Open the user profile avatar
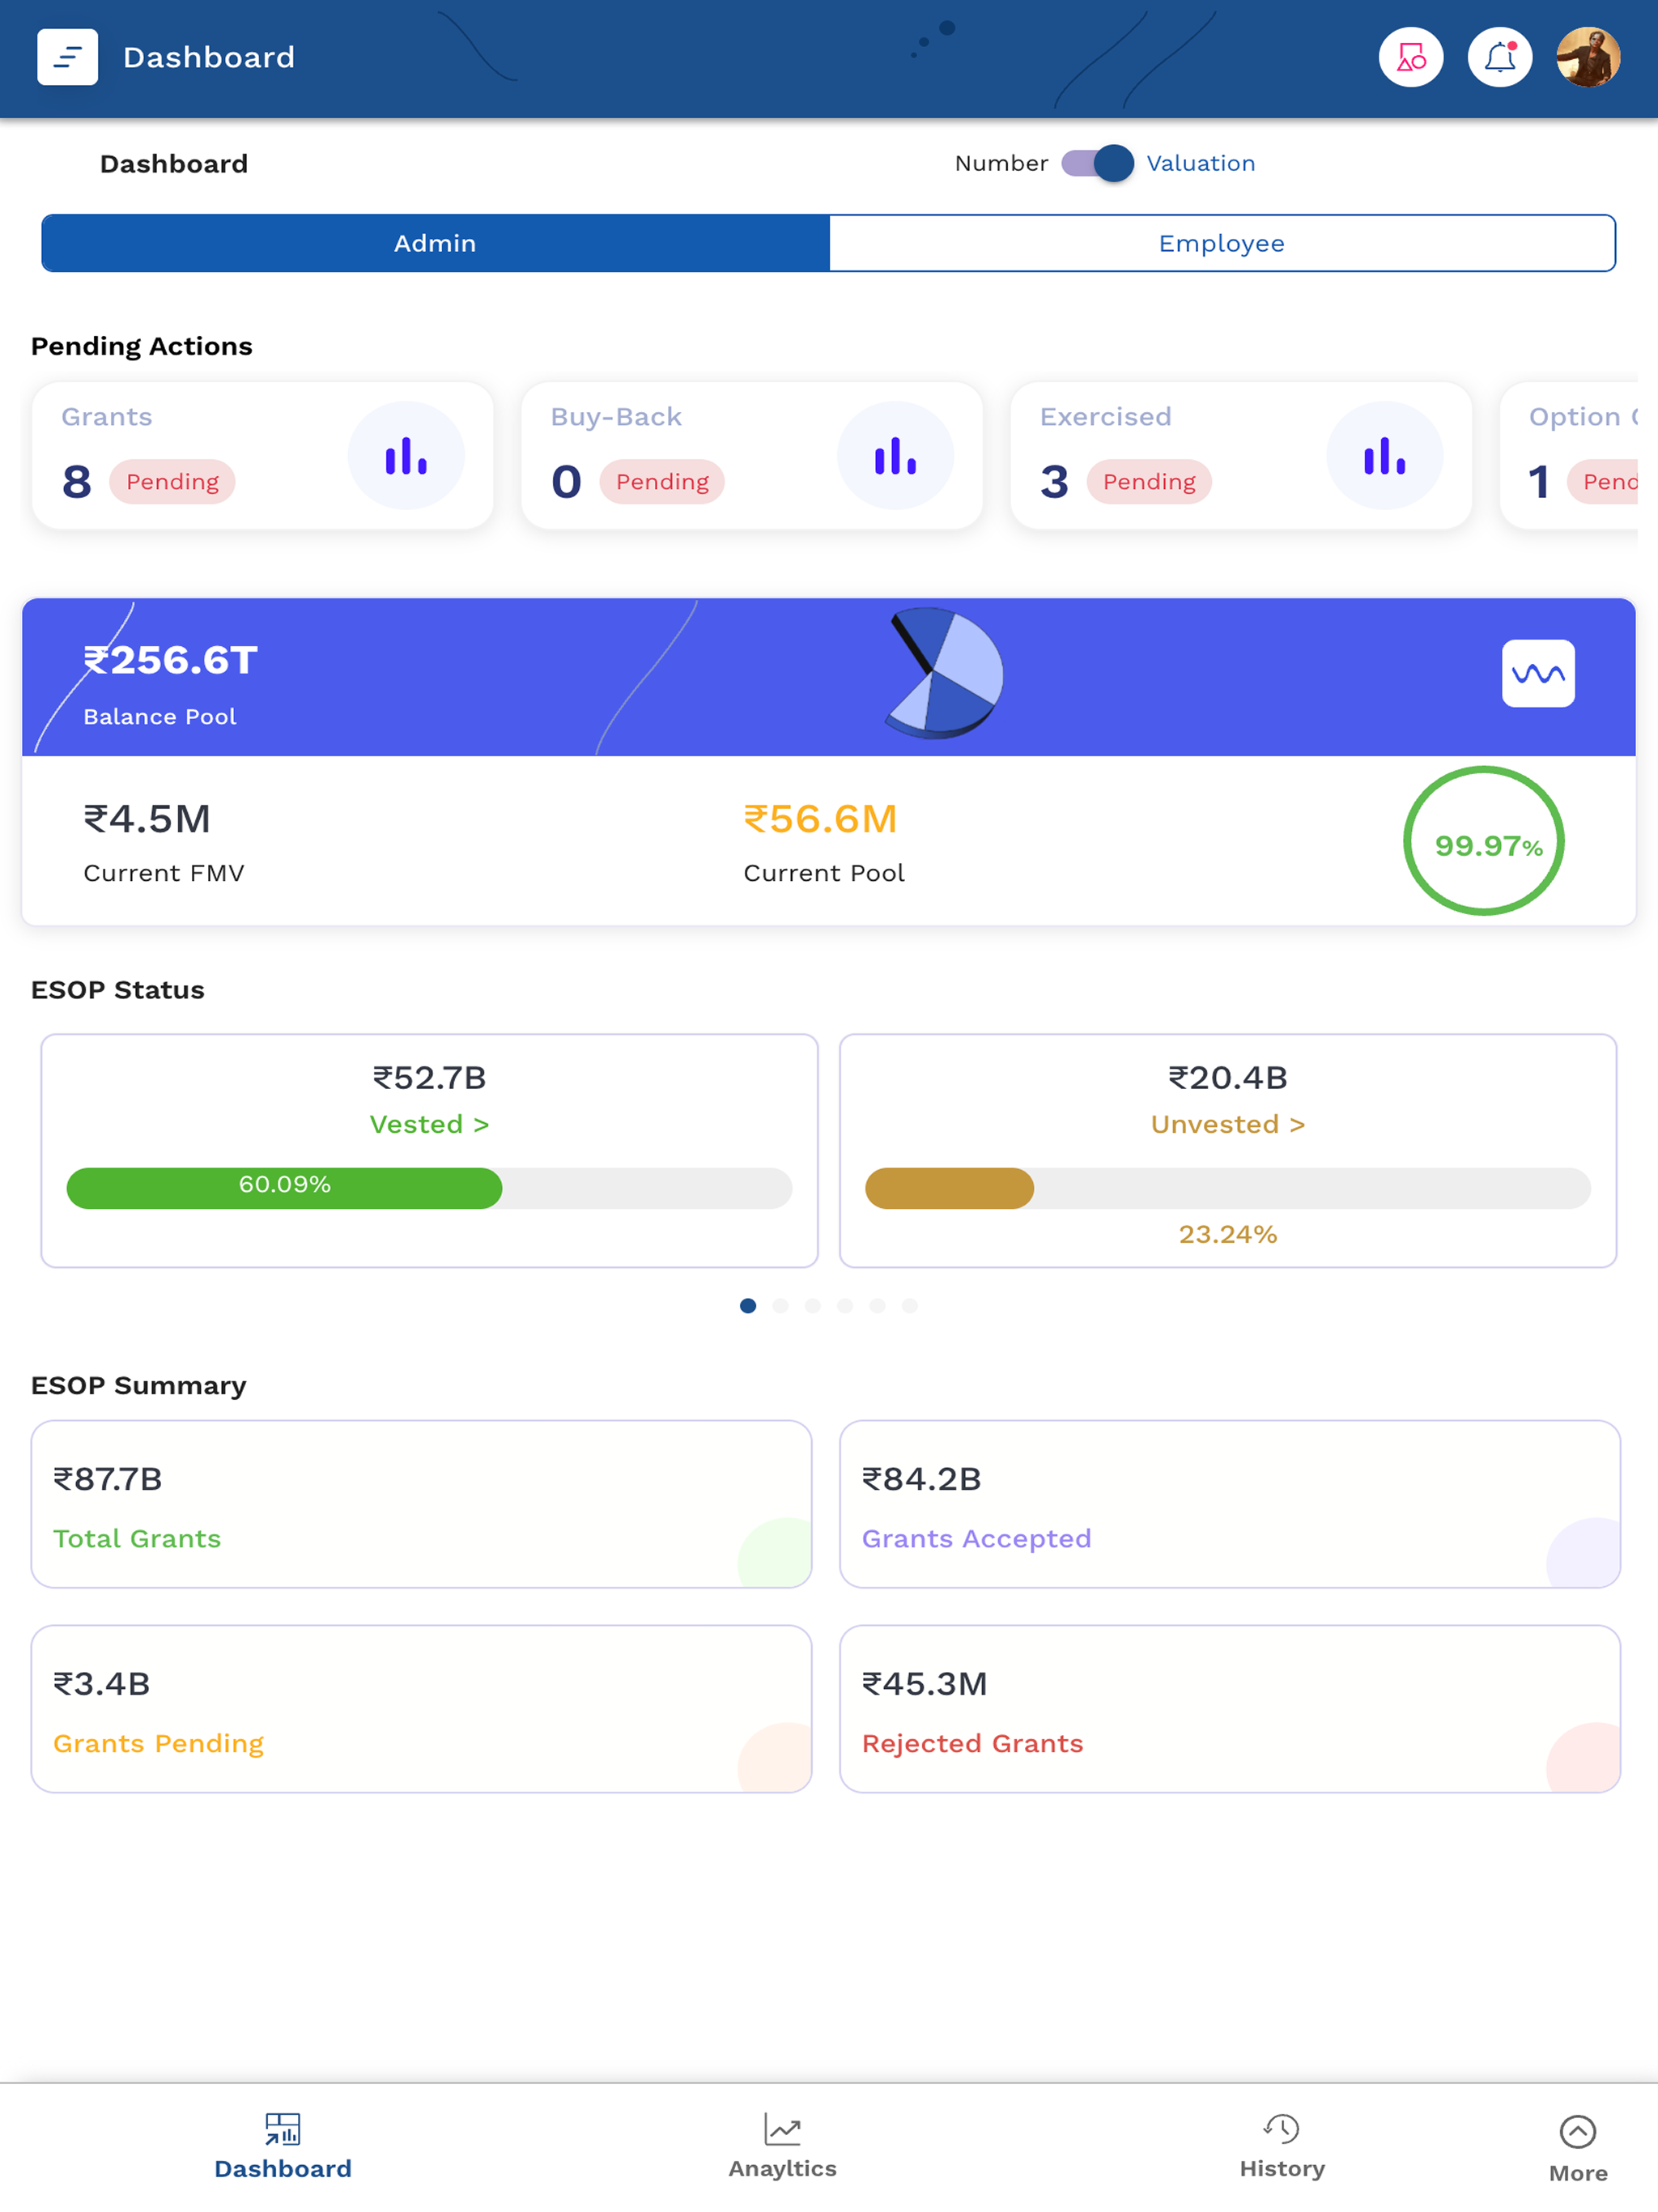 (1588, 57)
